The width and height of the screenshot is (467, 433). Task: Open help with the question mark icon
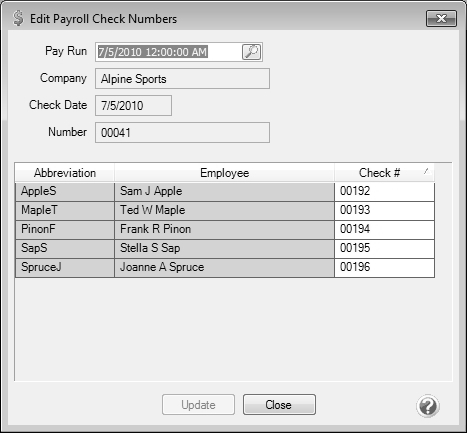coord(428,406)
